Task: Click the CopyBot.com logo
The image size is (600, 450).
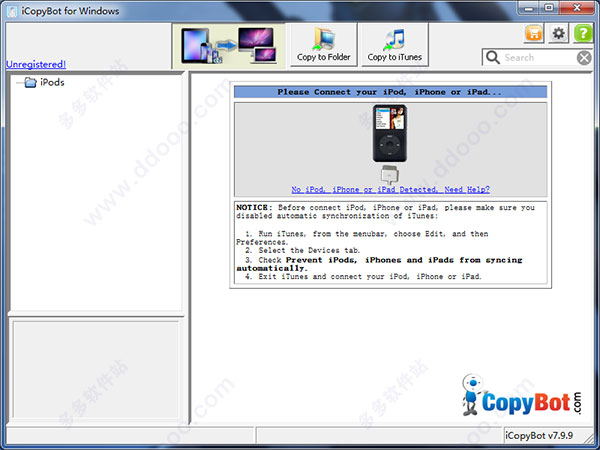Action: (x=522, y=395)
